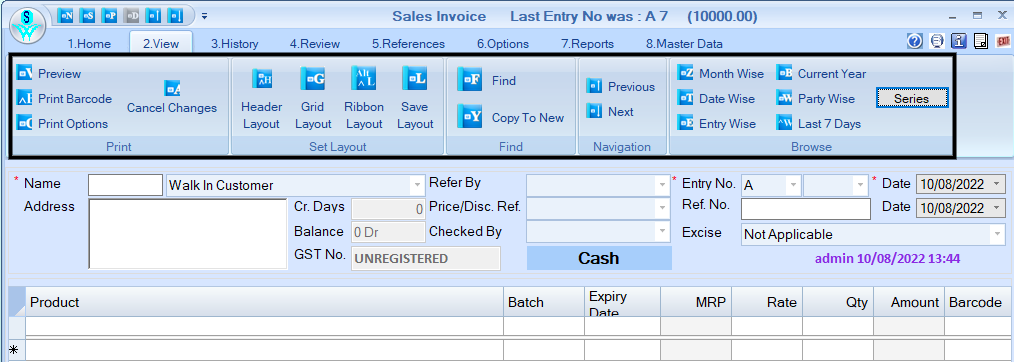This screenshot has width=1014, height=362.
Task: Browse Entry Wise
Action: click(x=717, y=123)
